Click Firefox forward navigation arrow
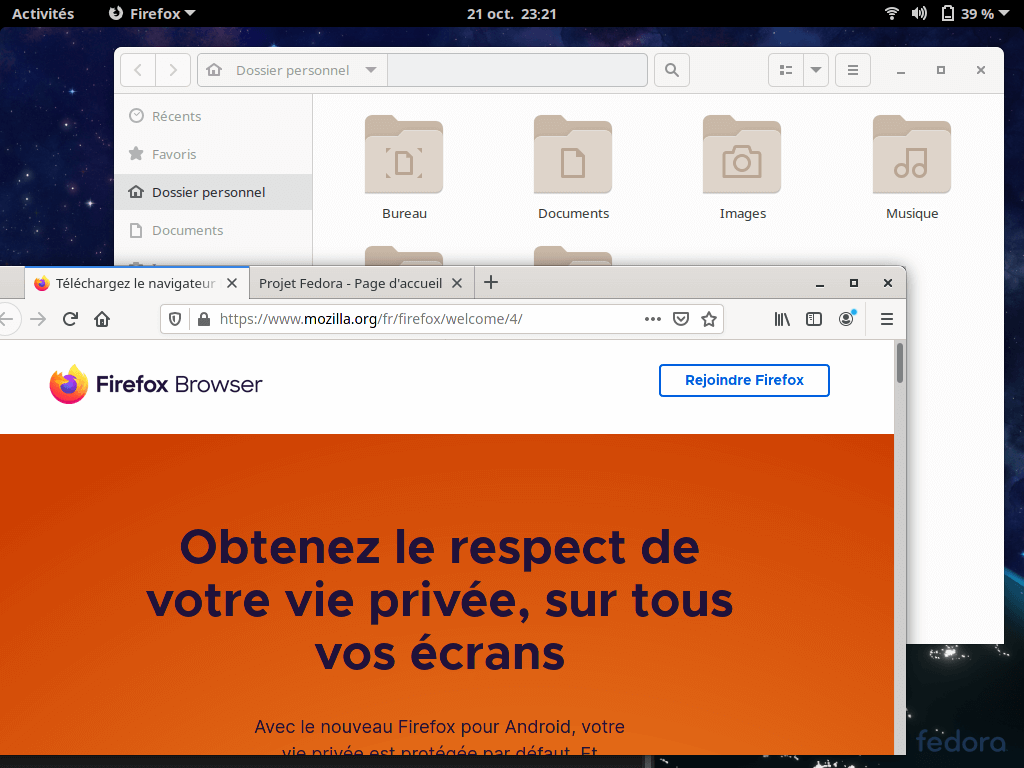The image size is (1024, 768). 39,319
